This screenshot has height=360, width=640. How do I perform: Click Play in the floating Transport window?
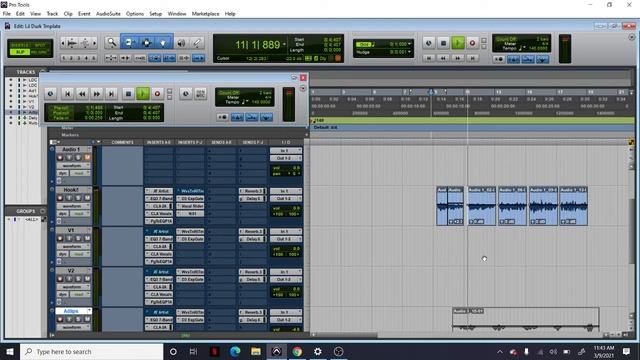coord(142,94)
